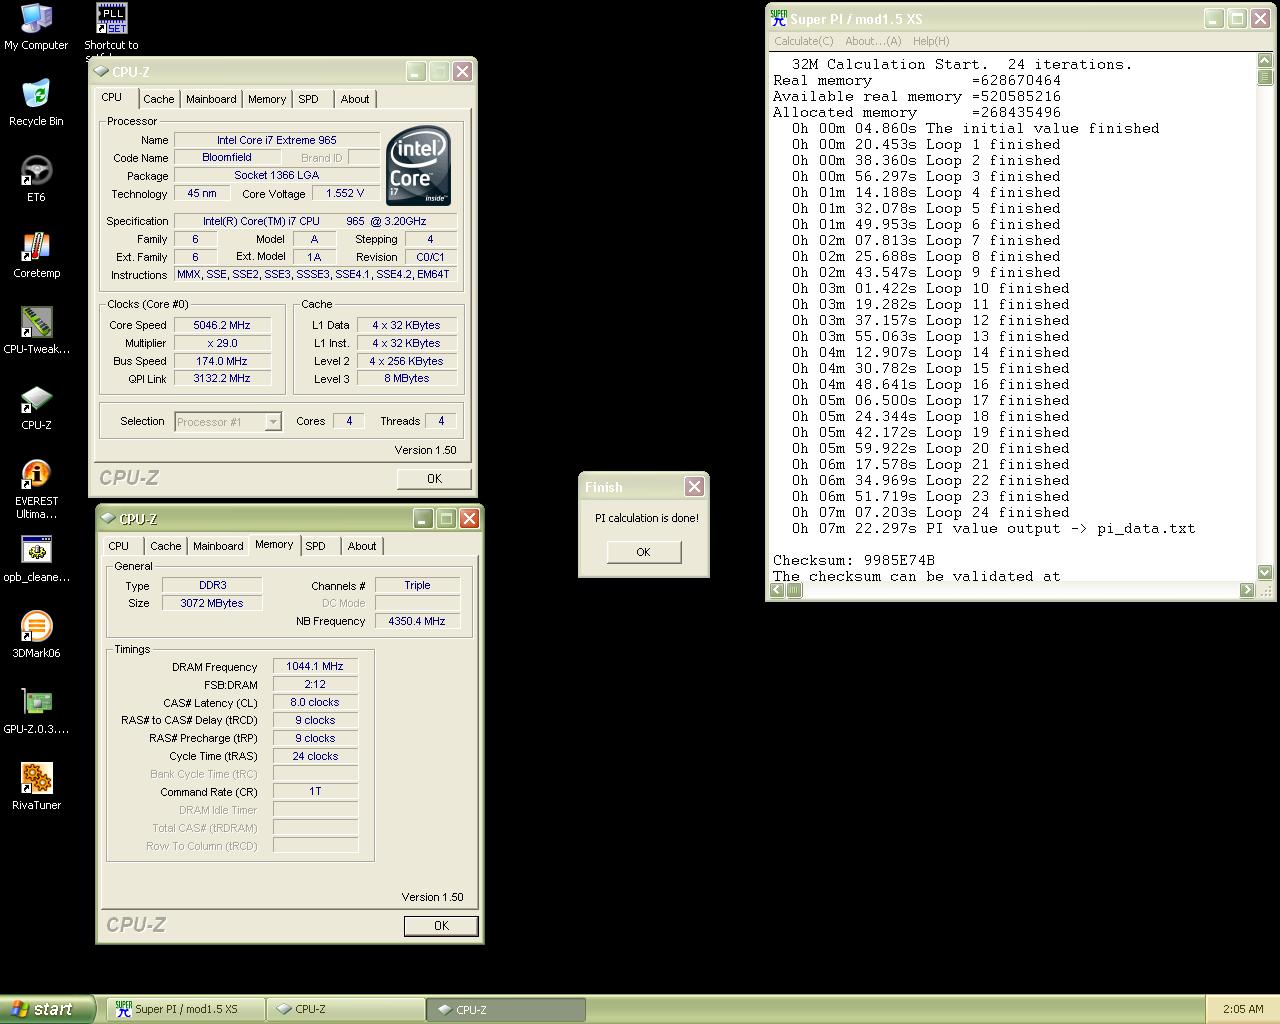Select SPD tab in upper CPU-Z
This screenshot has width=1280, height=1024.
(309, 99)
